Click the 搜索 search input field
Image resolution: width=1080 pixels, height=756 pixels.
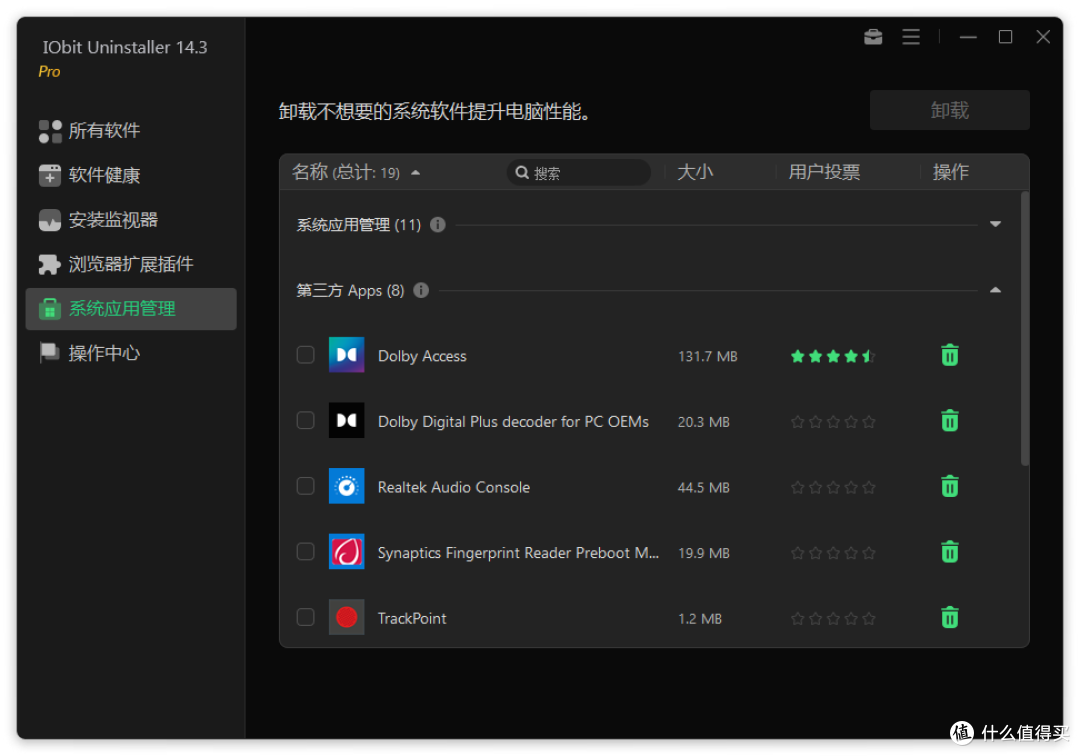pyautogui.click(x=579, y=173)
